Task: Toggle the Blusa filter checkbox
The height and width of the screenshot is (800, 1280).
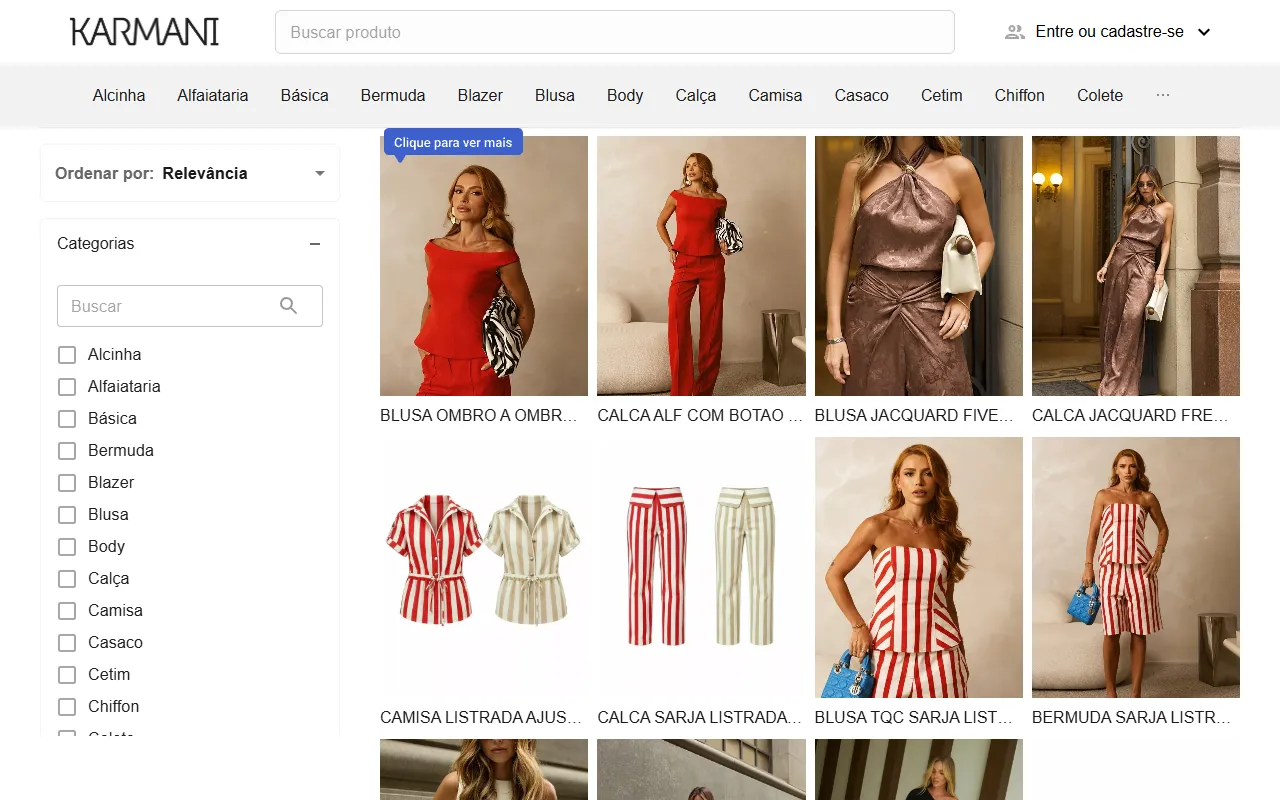Action: point(67,515)
